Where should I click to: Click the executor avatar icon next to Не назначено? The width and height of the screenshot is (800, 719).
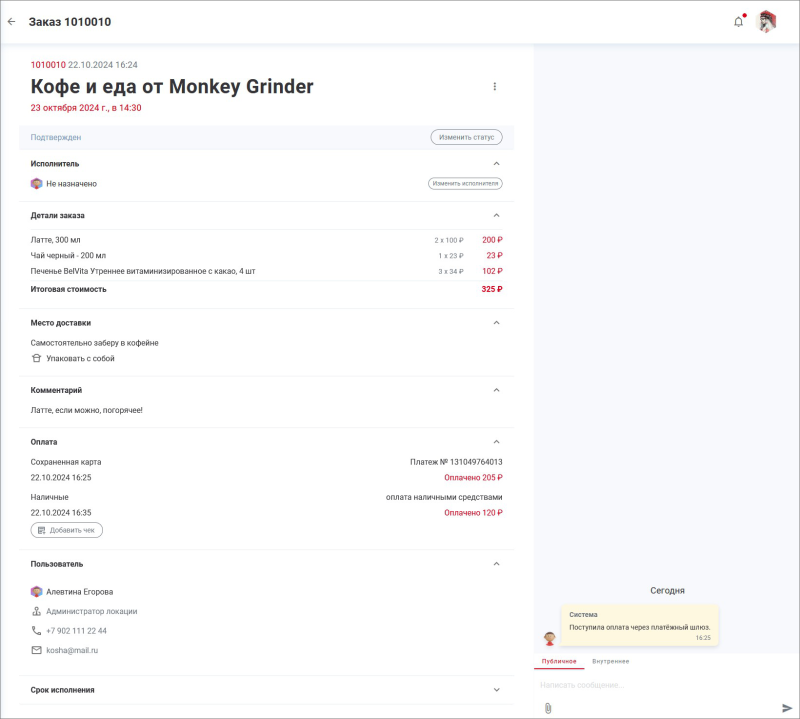click(36, 184)
